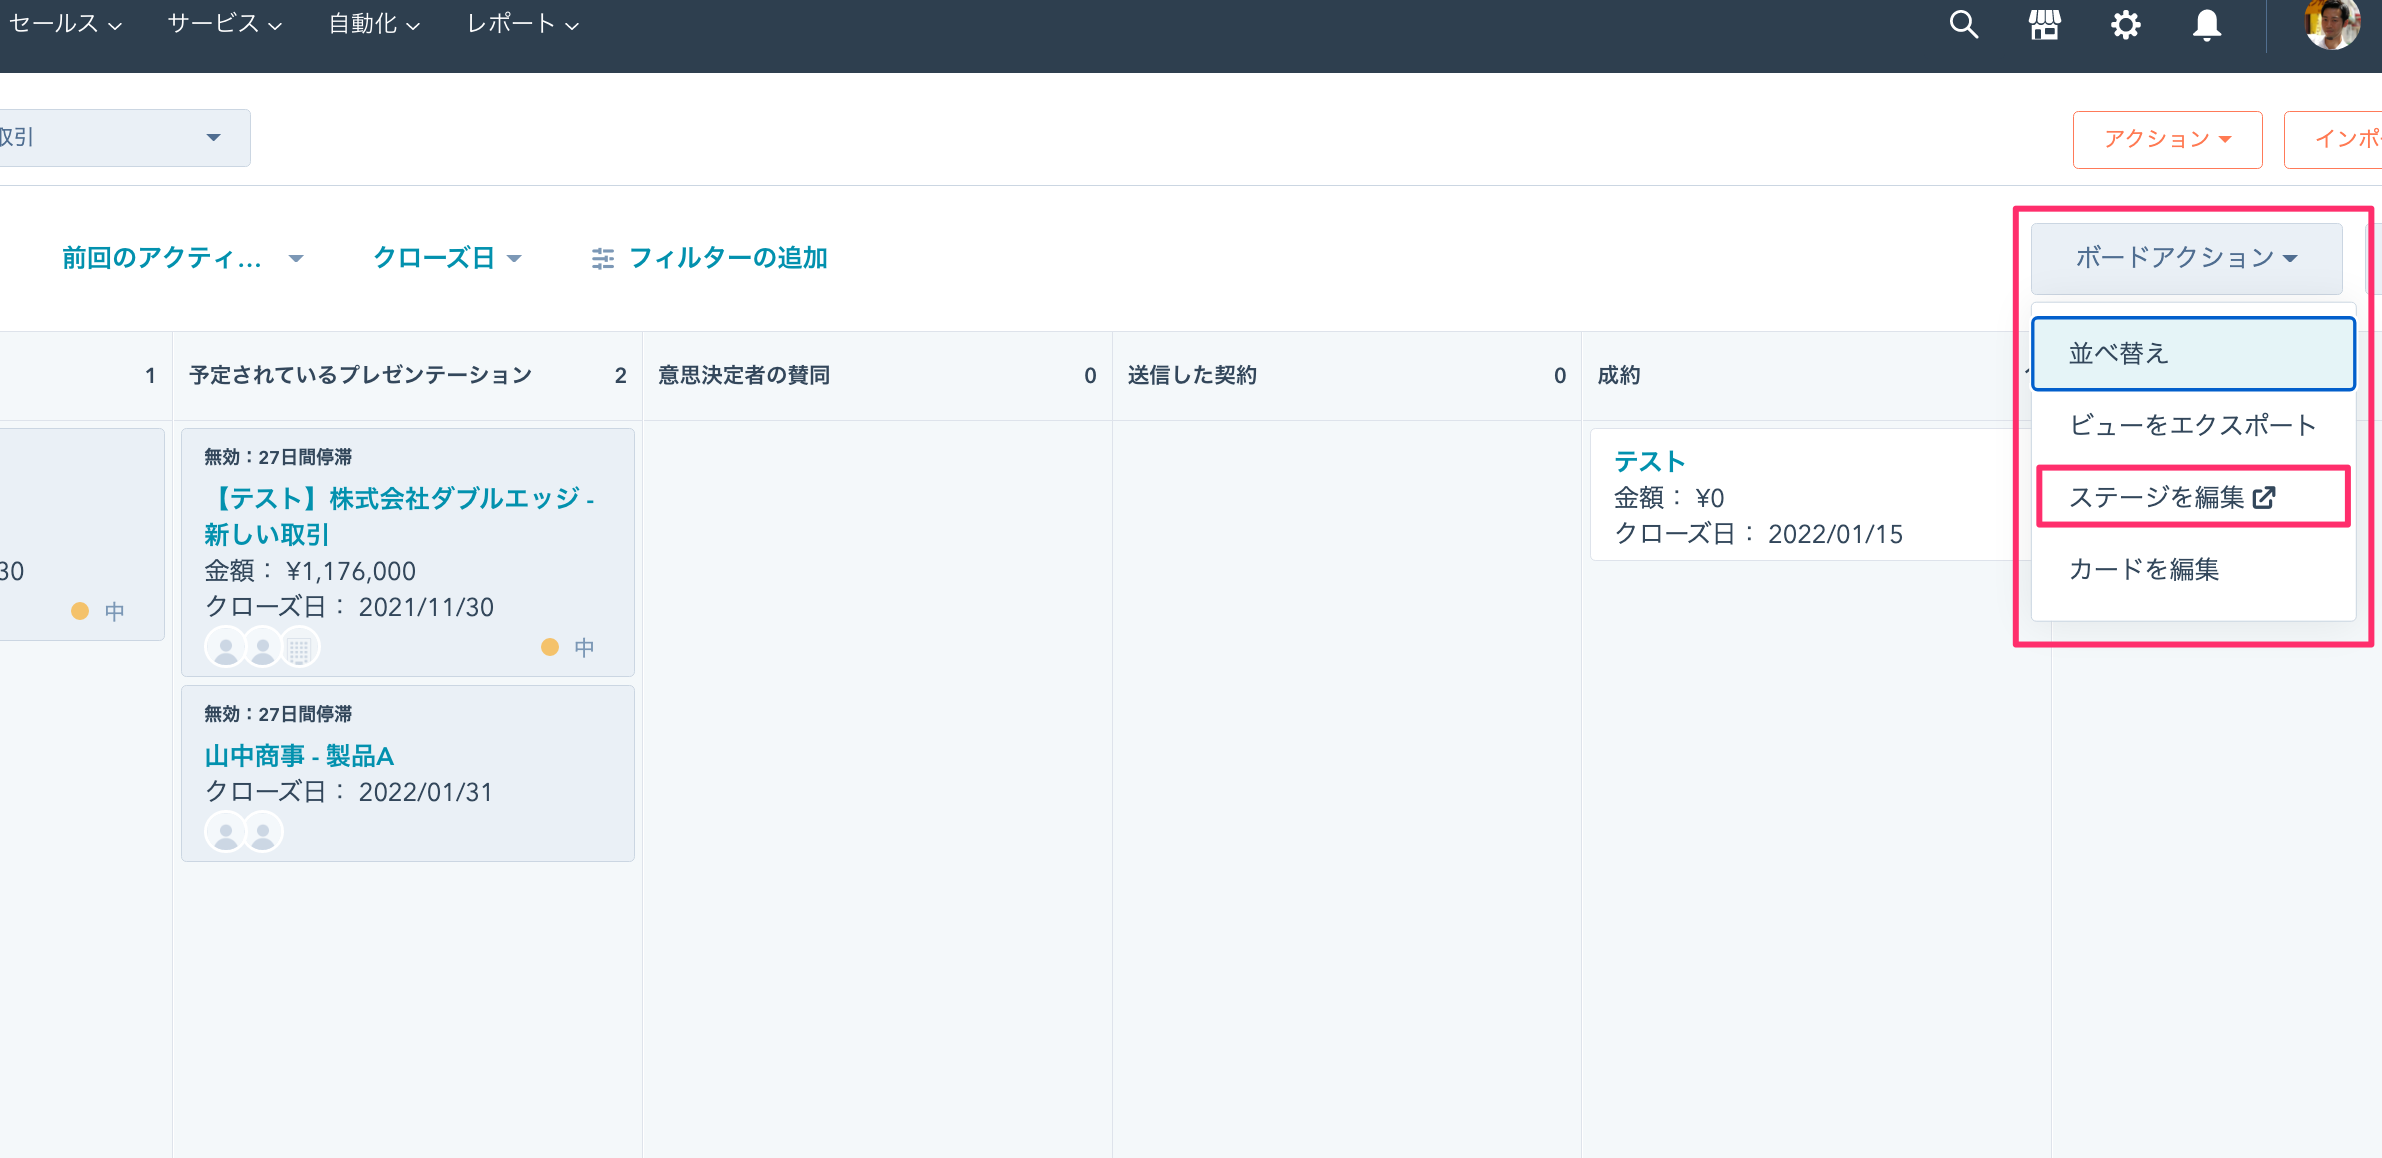Click the first contact avatar on 株式会社ダブルエッジ card

225,648
